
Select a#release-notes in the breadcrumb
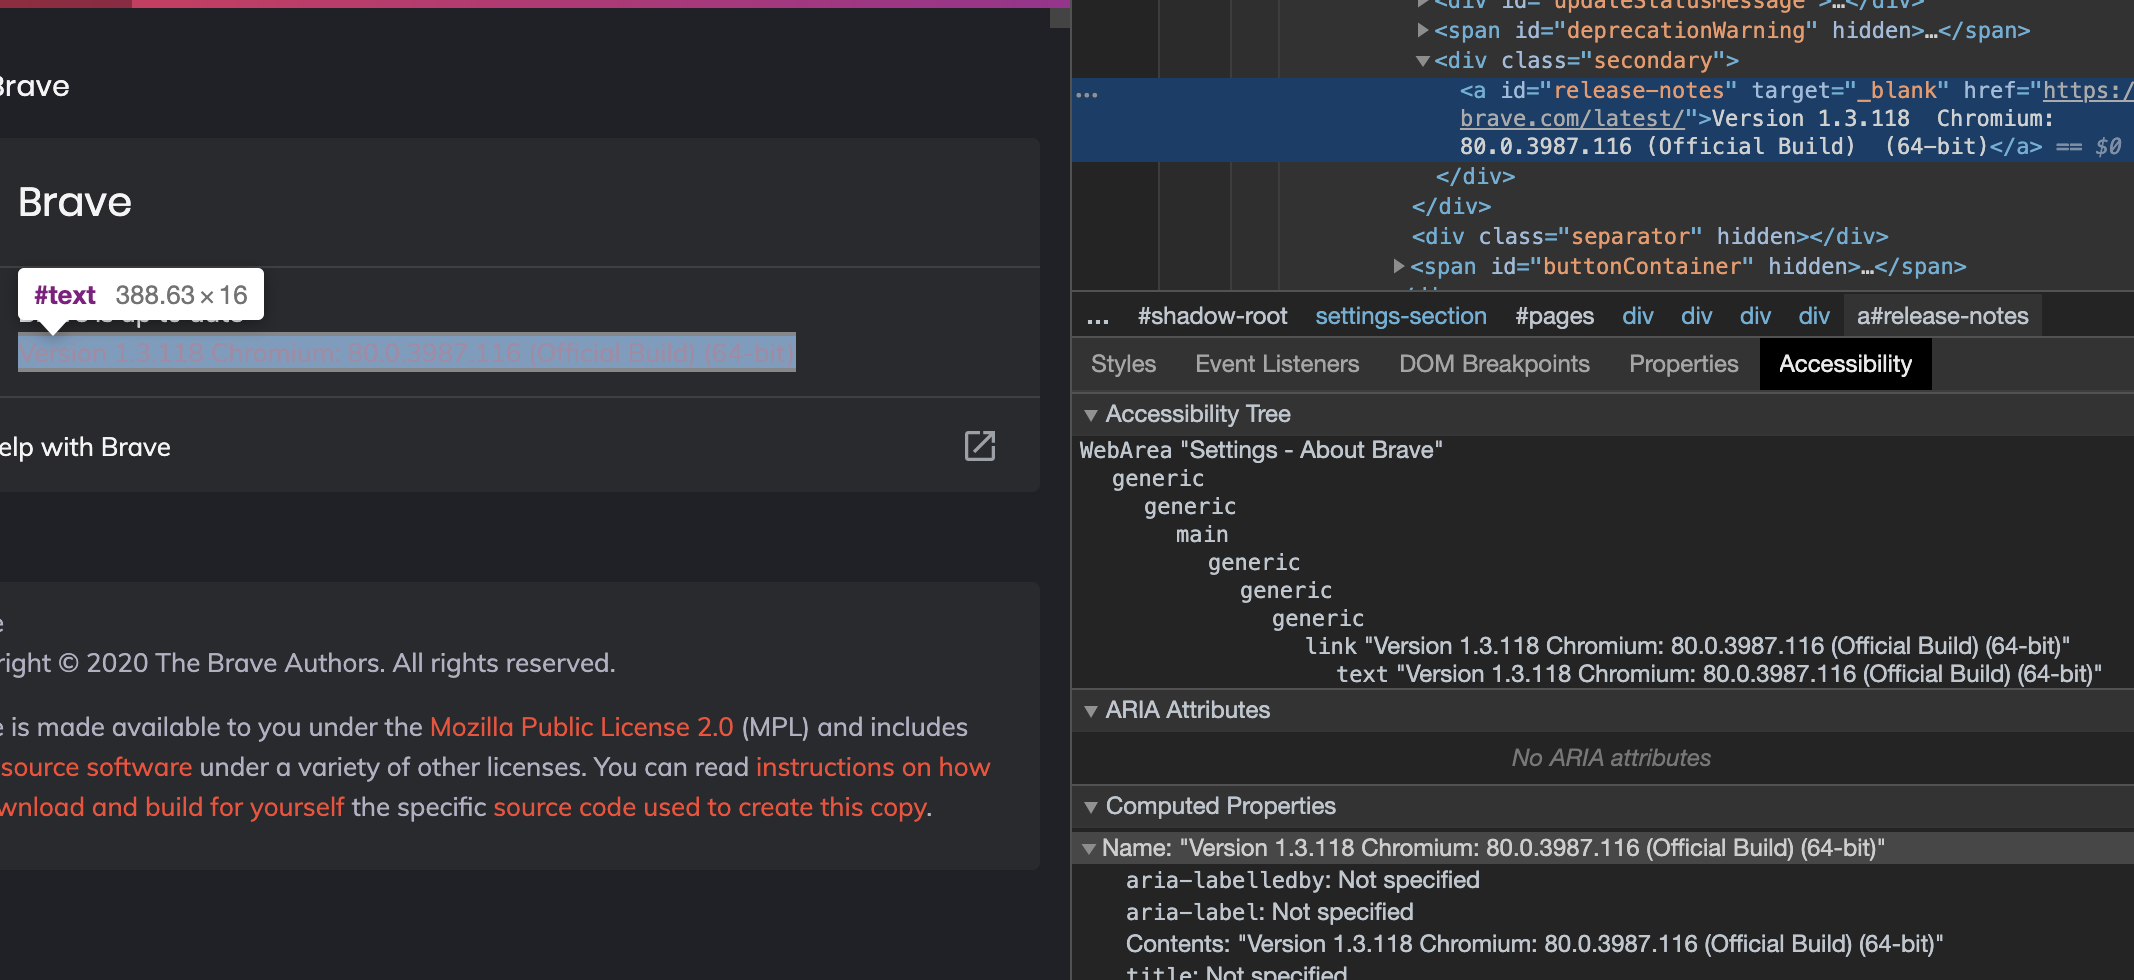[1942, 316]
